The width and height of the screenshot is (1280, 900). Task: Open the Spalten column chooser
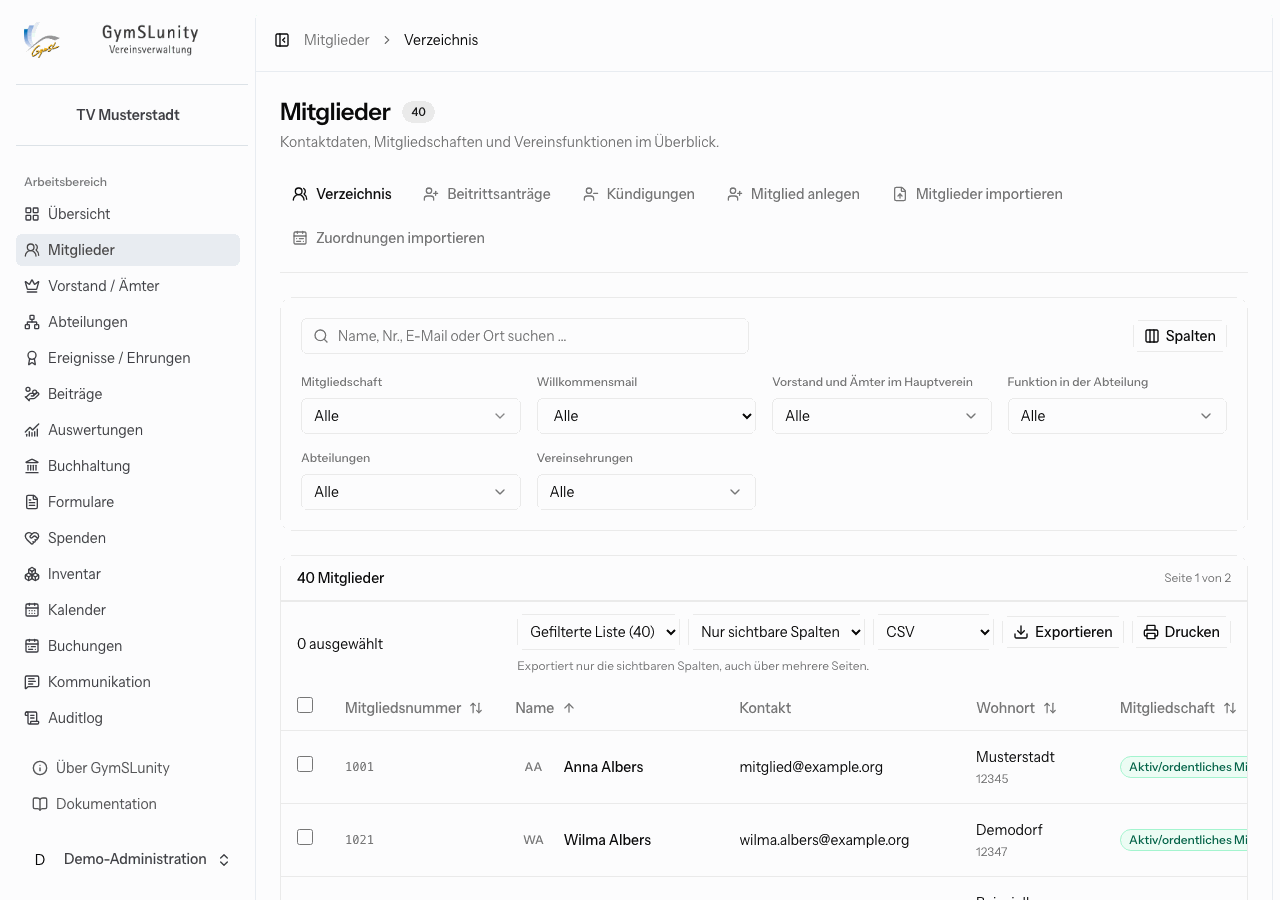pos(1180,336)
